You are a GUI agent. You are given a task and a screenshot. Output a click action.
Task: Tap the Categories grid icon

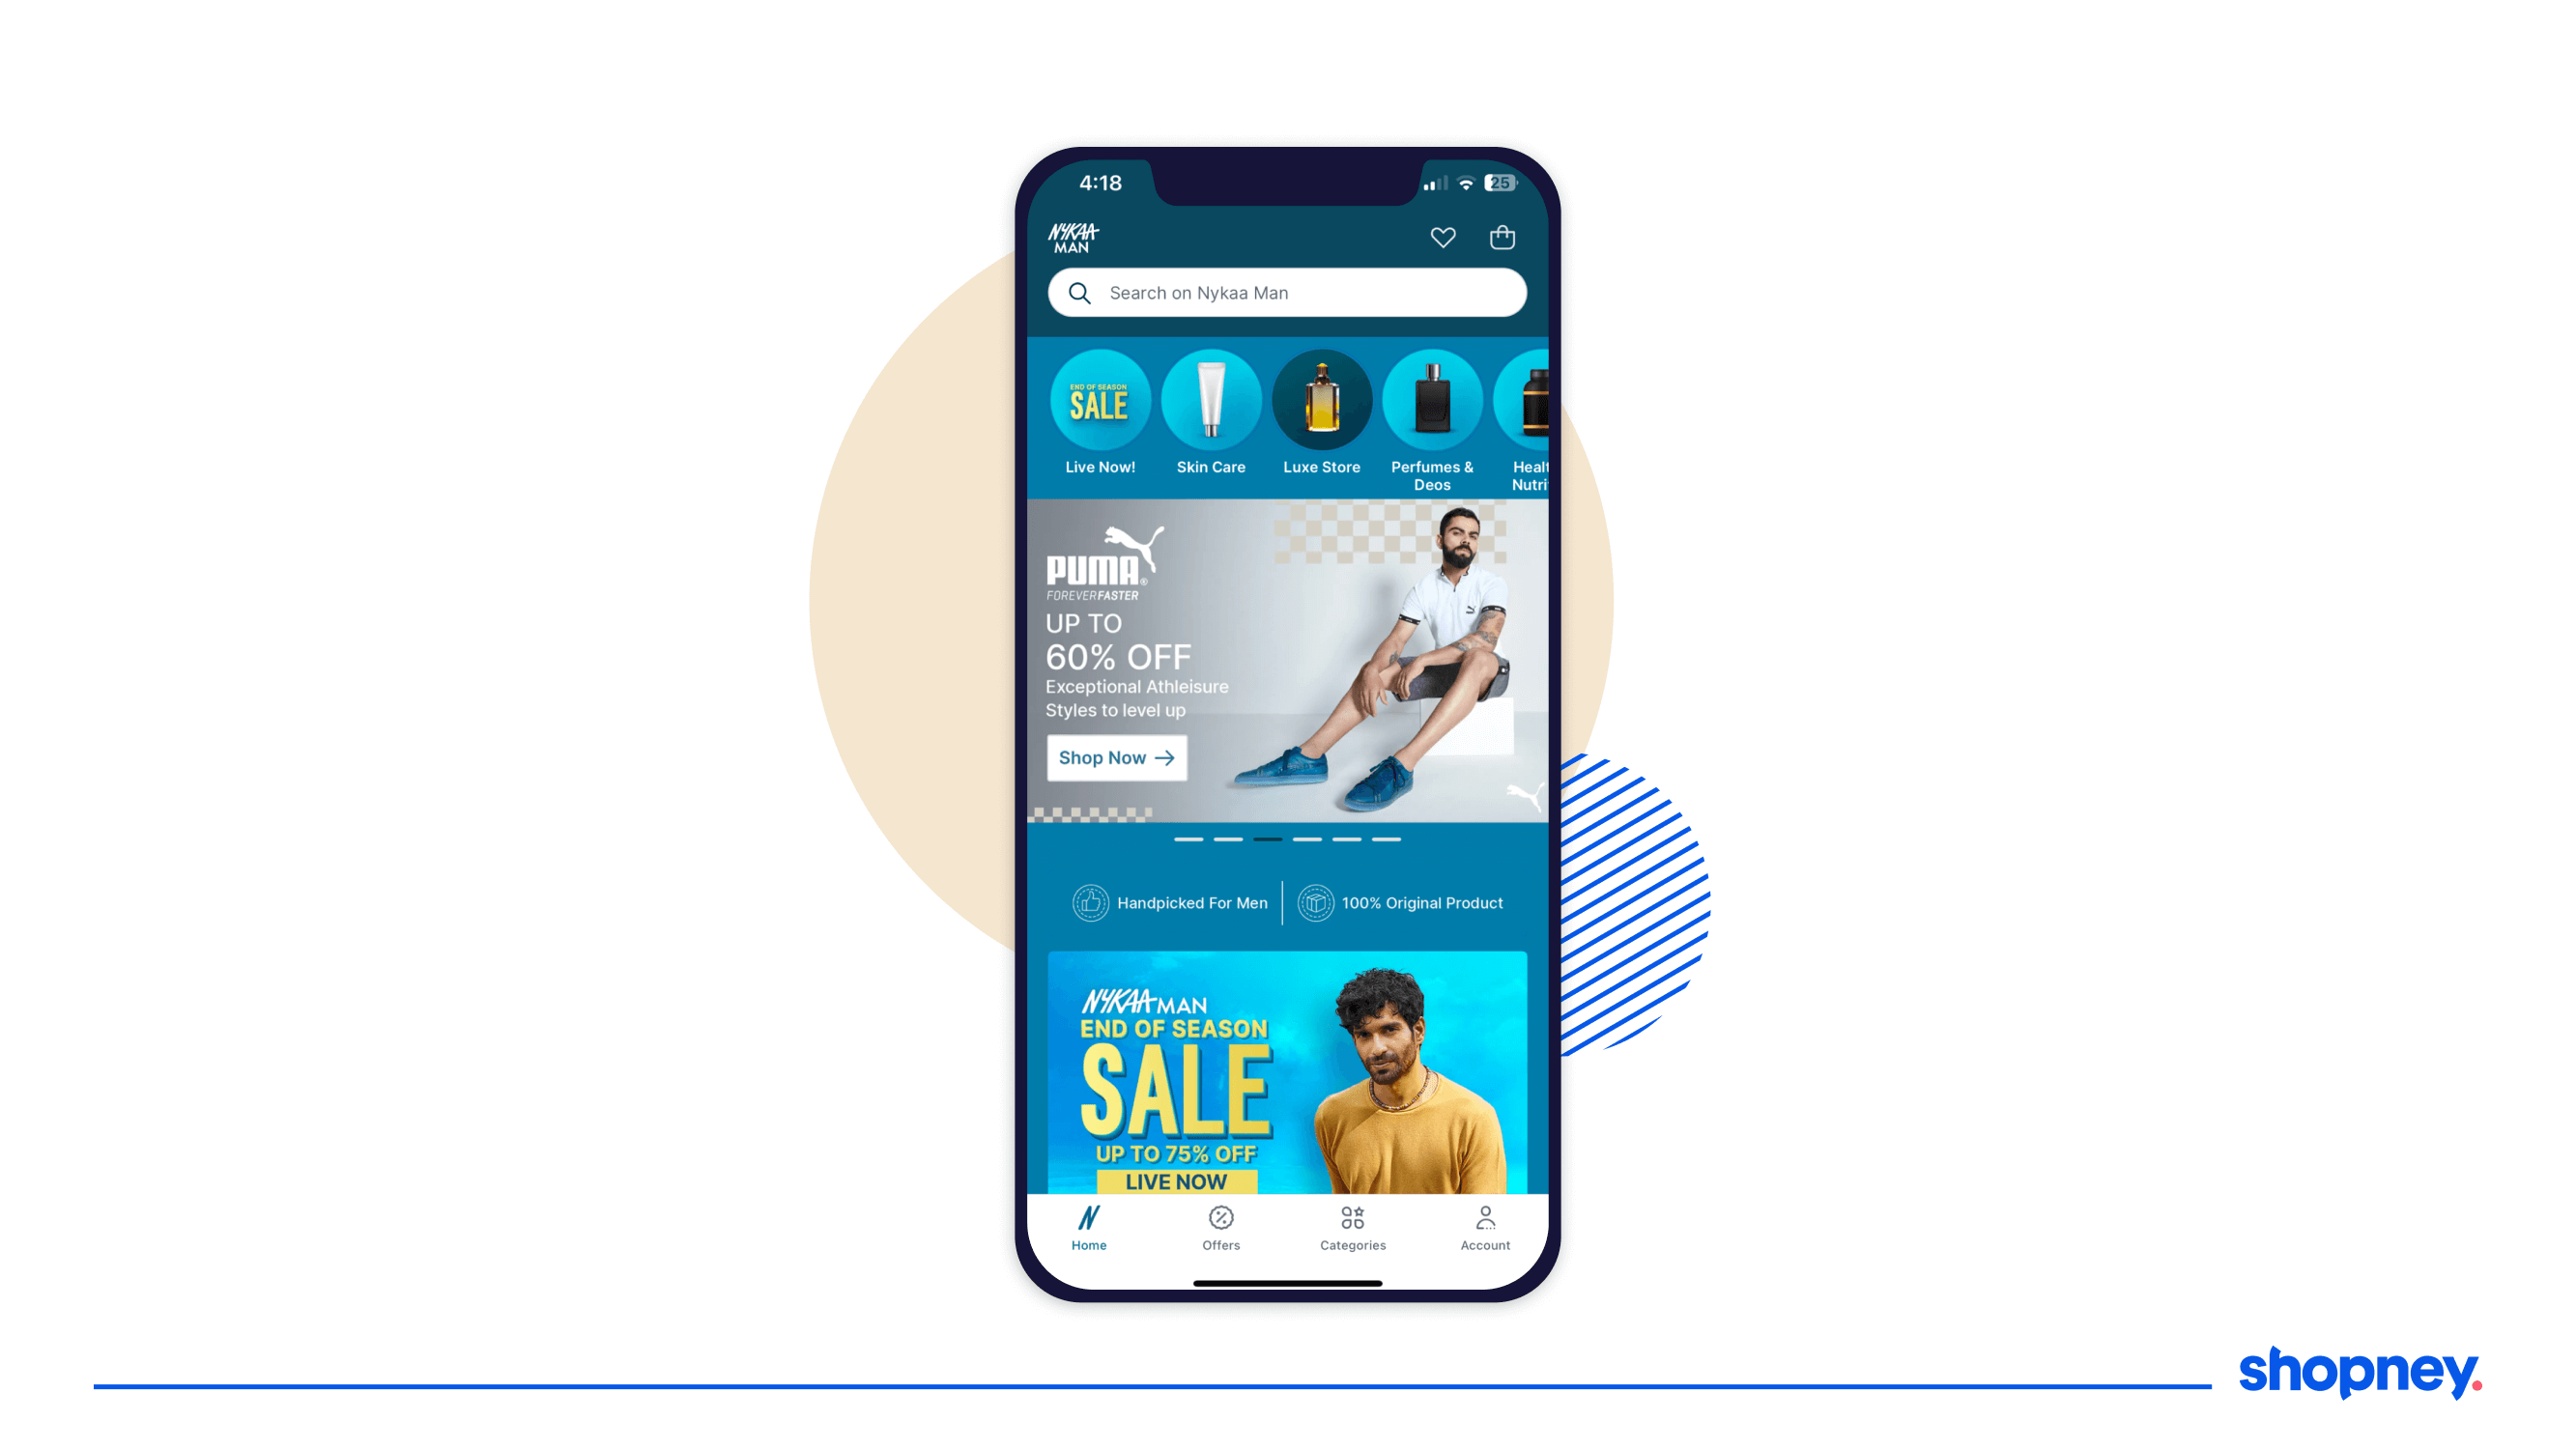[1354, 1218]
